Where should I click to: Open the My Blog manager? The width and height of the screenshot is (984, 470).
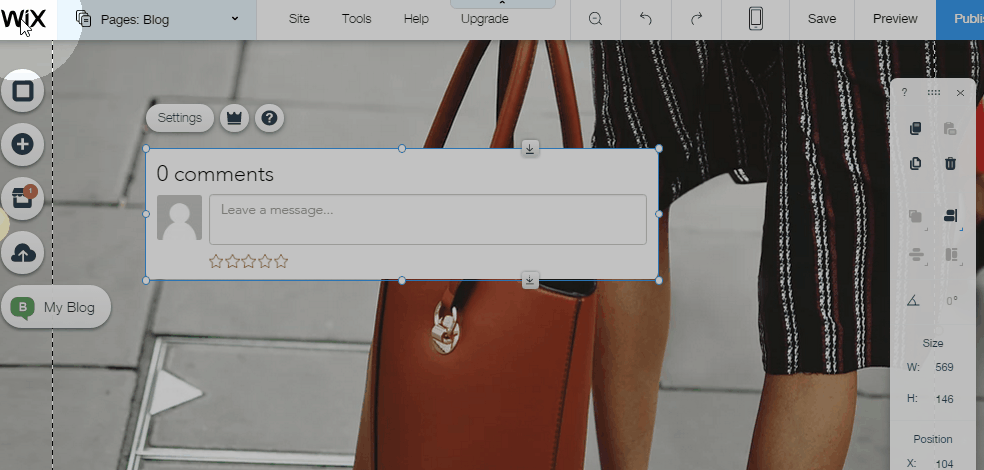click(x=56, y=307)
